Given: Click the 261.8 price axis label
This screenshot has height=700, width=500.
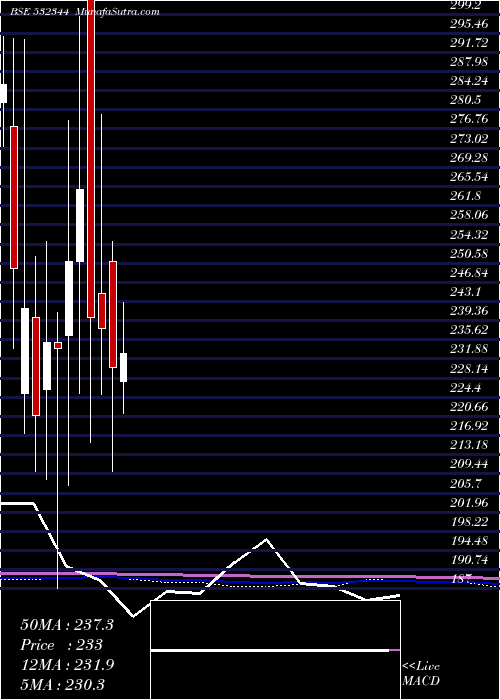Looking at the screenshot, I should 466,196.
